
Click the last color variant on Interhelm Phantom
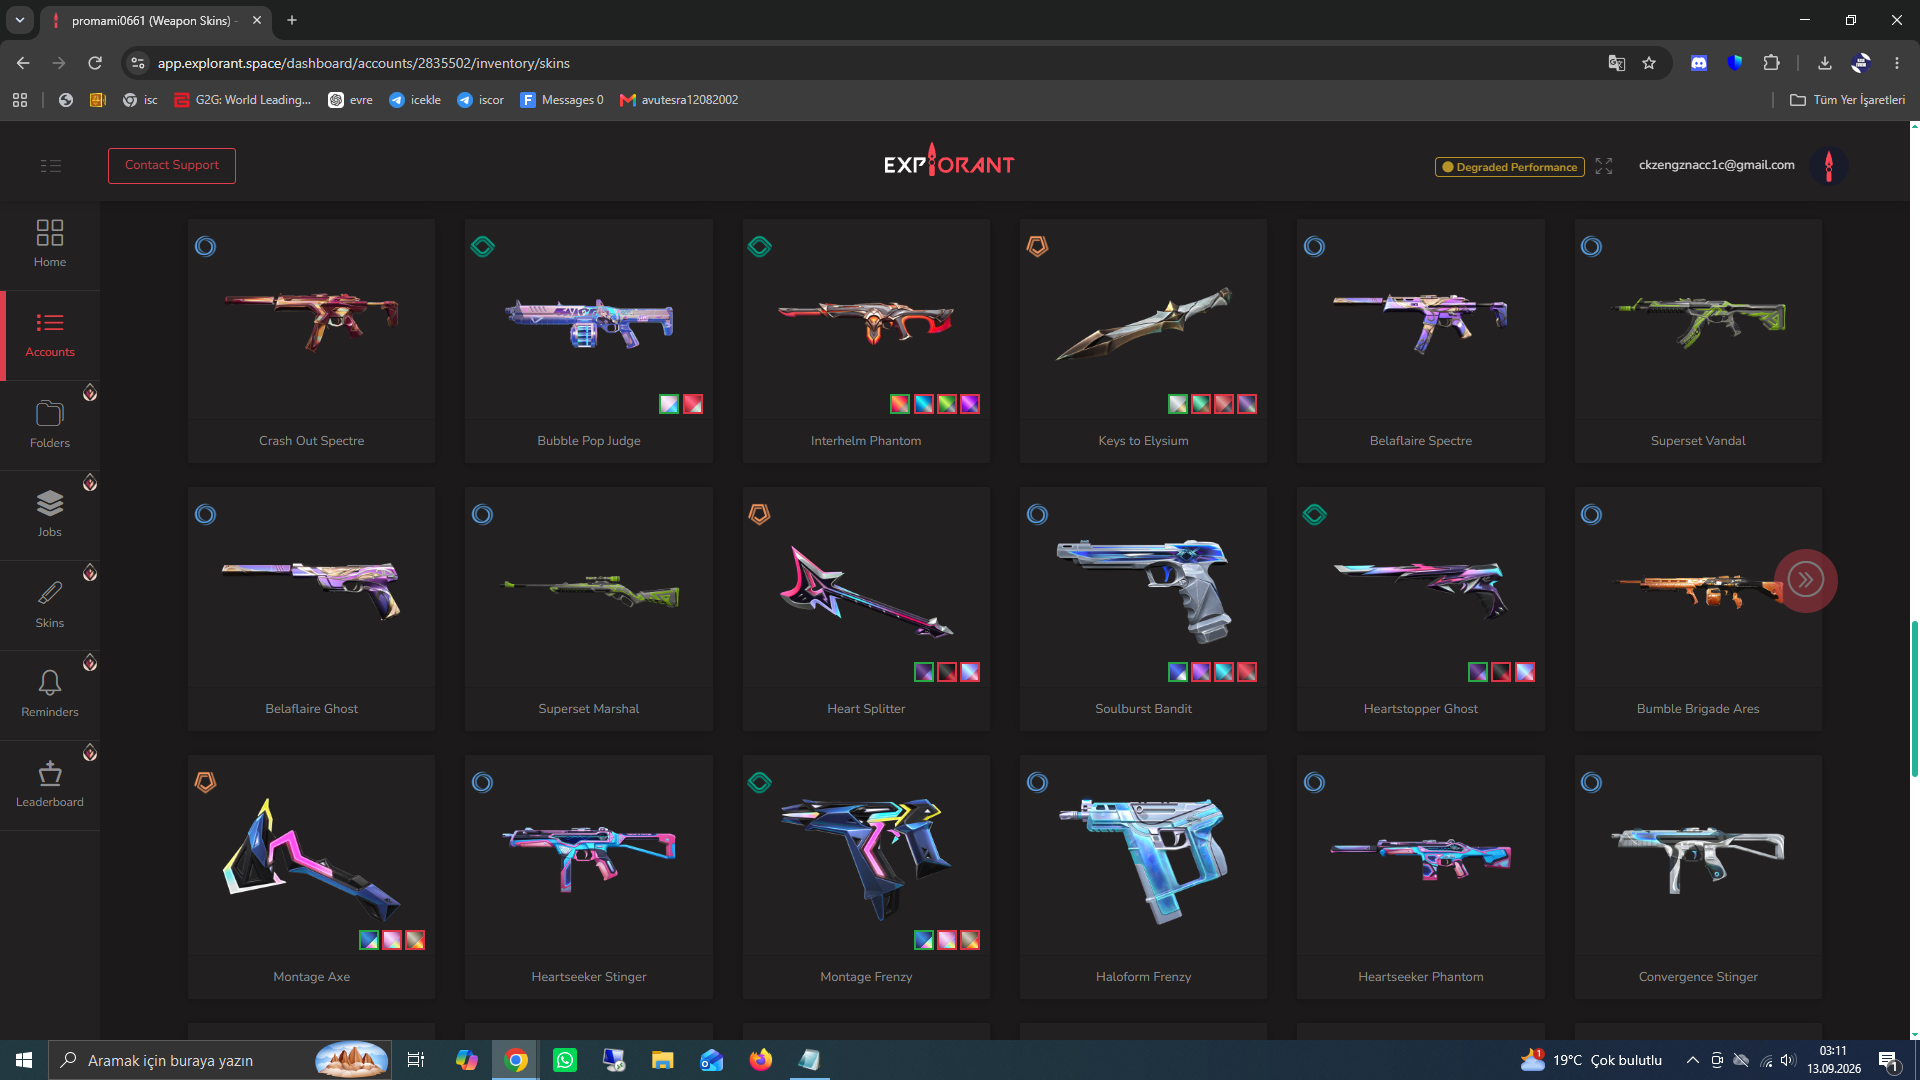tap(970, 404)
